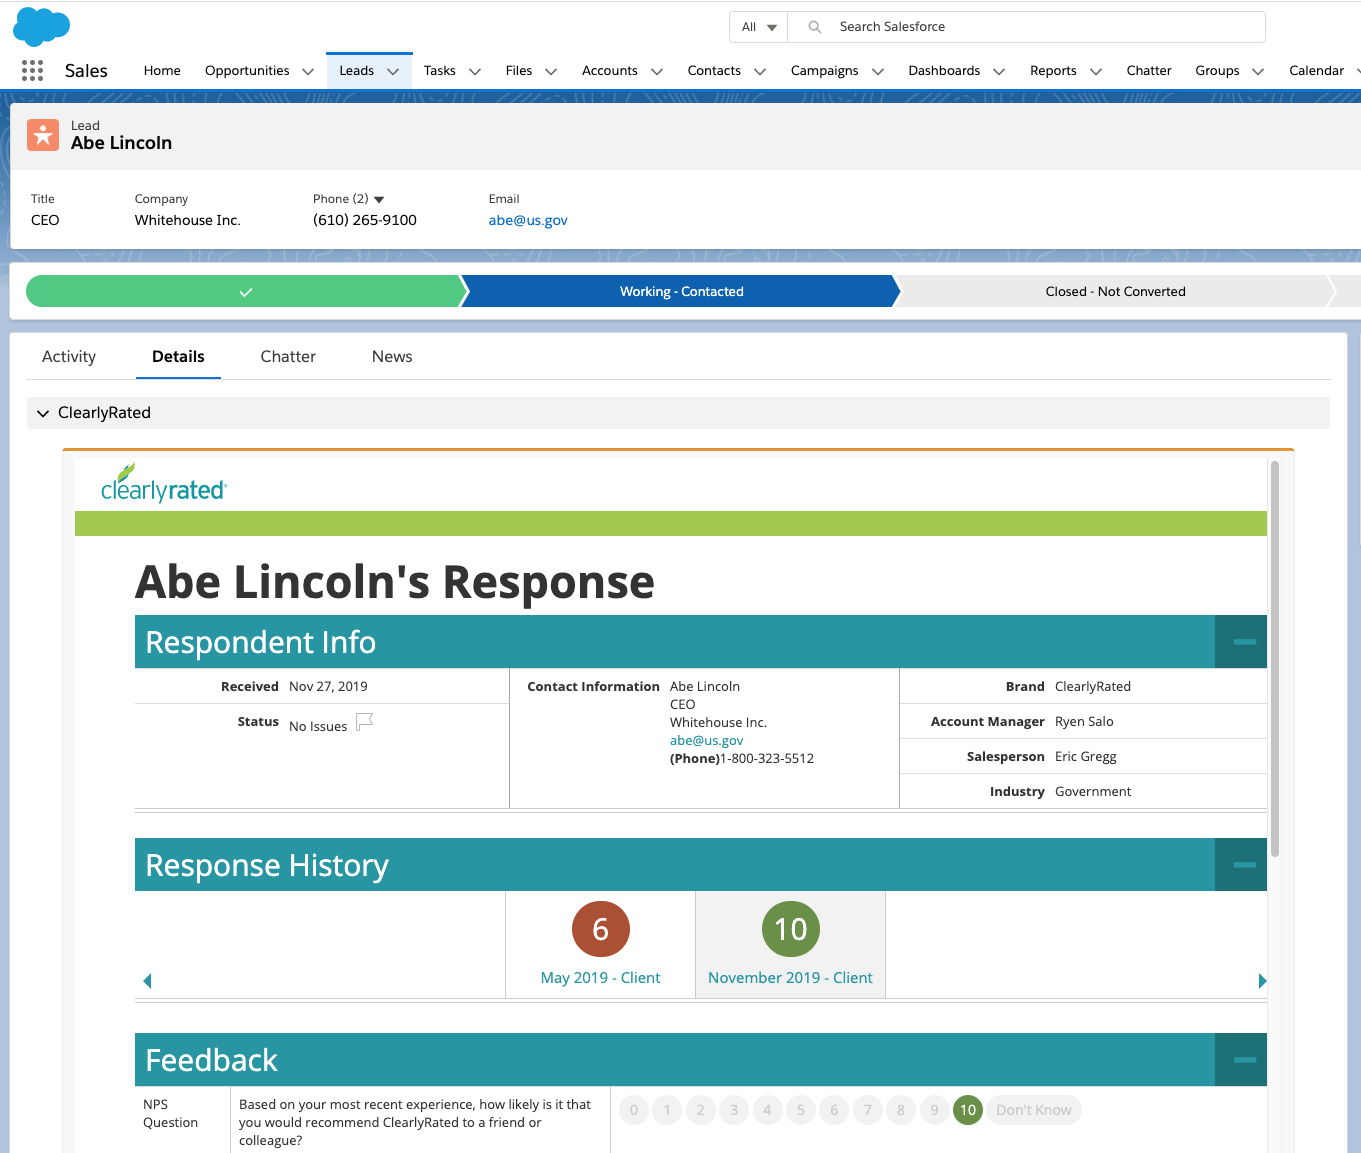Select NPS rating 4
Viewport: 1361px width, 1153px height.
click(768, 1110)
